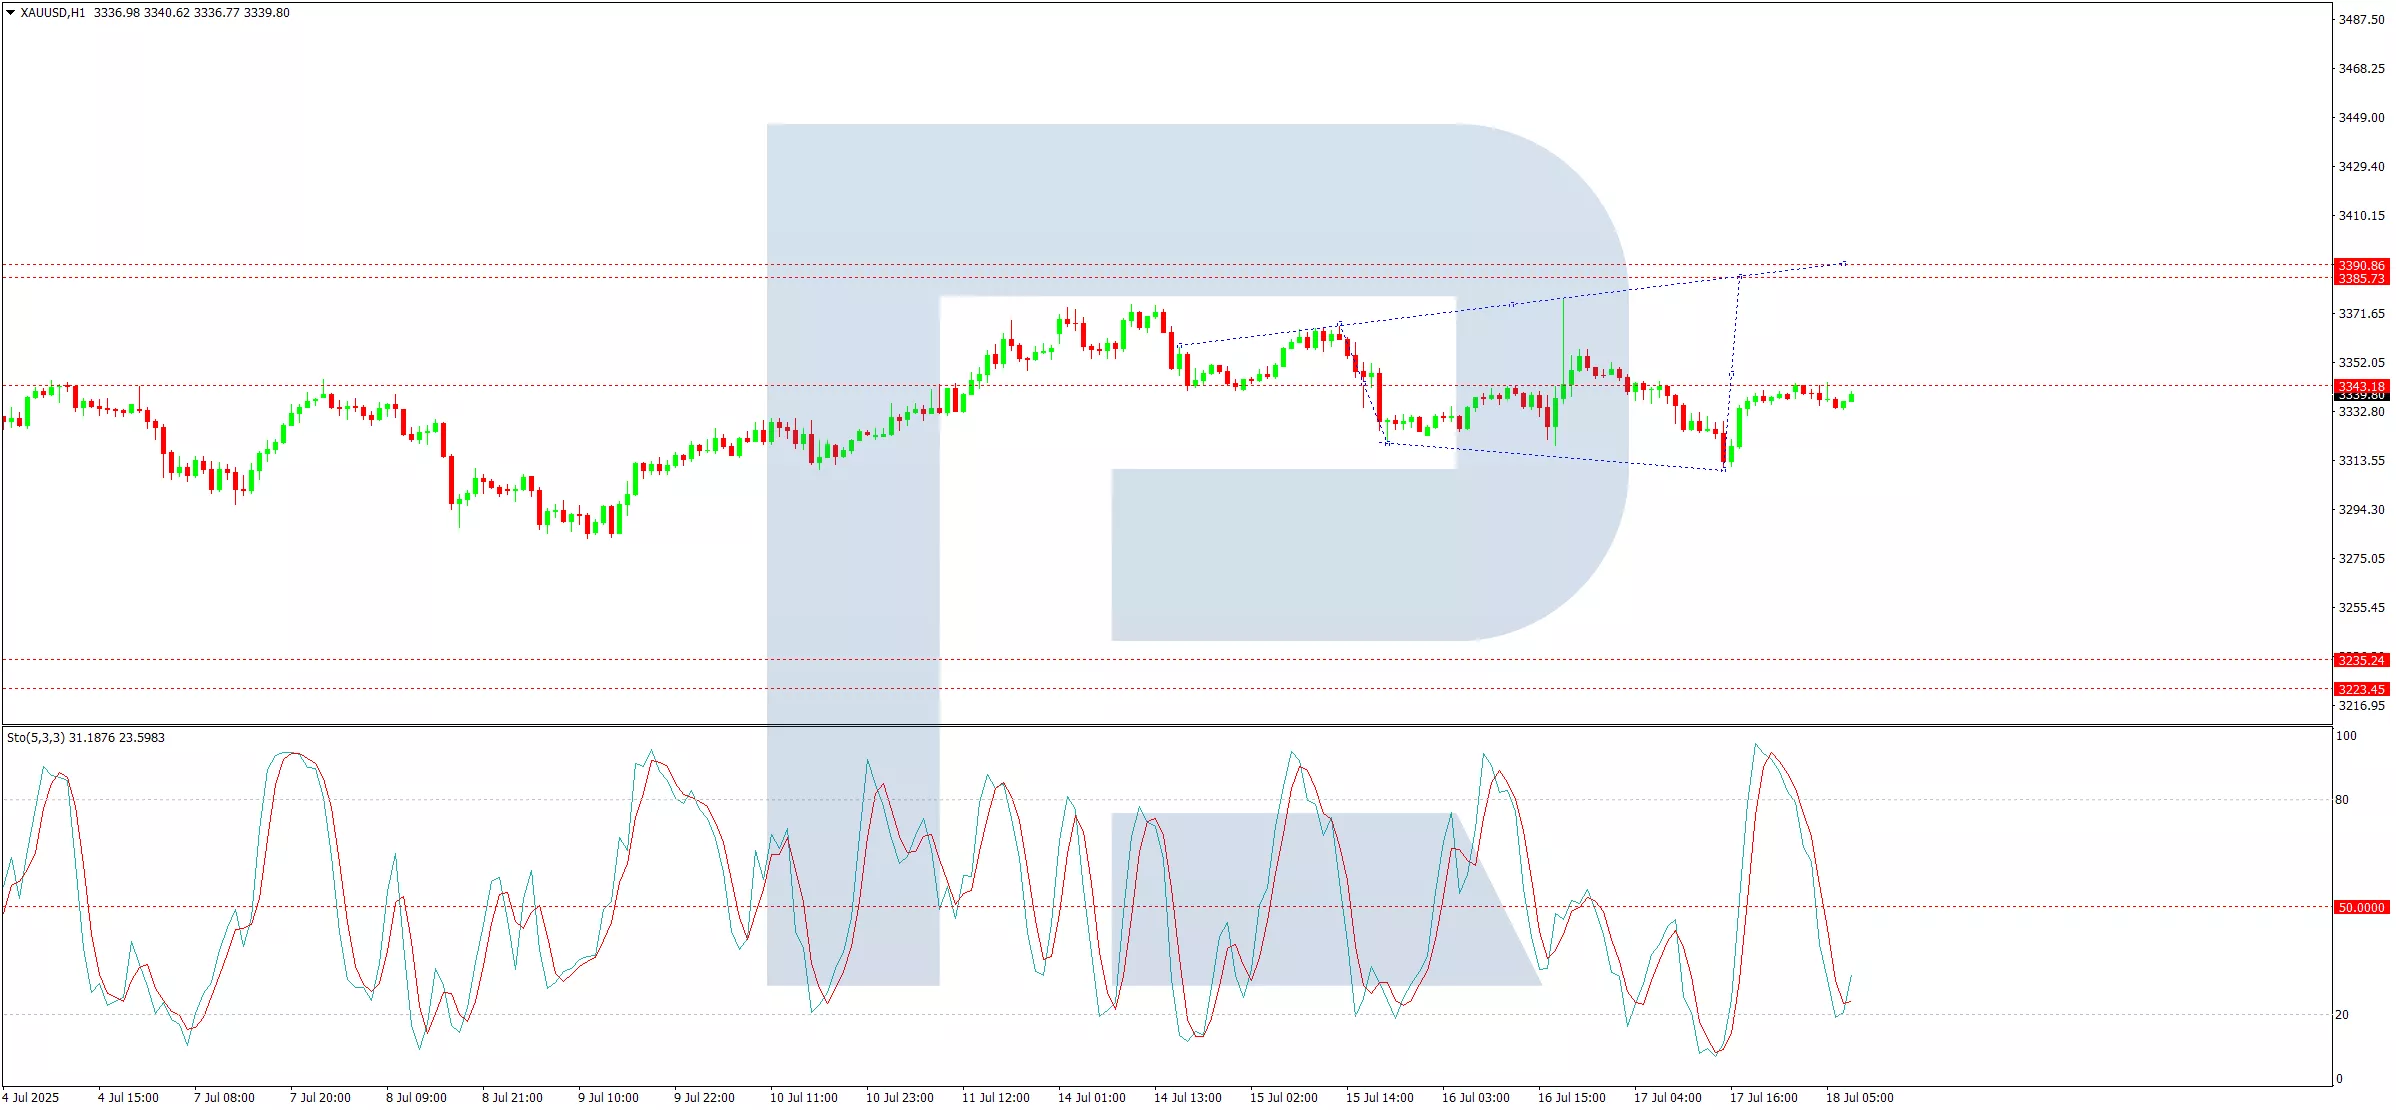Click the 18 Jul 05:00 time label
This screenshot has width=2396, height=1110.
1859,1098
